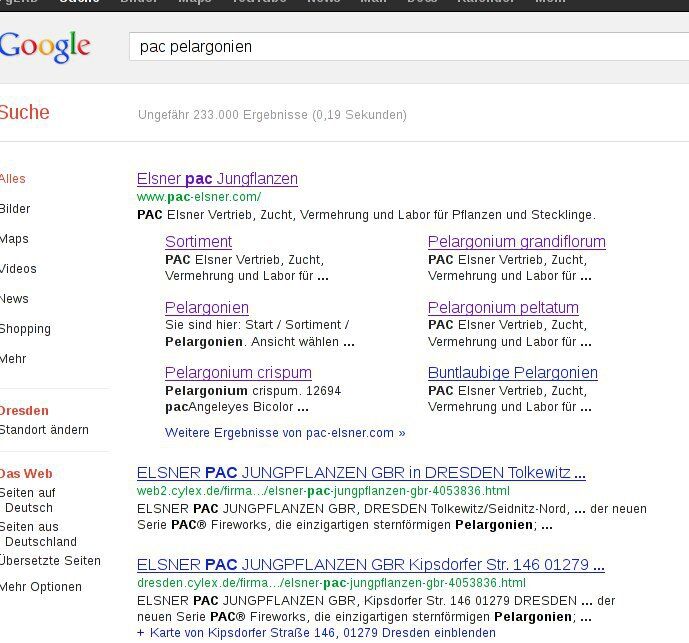This screenshot has width=689, height=643.
Task: Click 'Standort ändern' under Dresden
Action: click(x=44, y=430)
